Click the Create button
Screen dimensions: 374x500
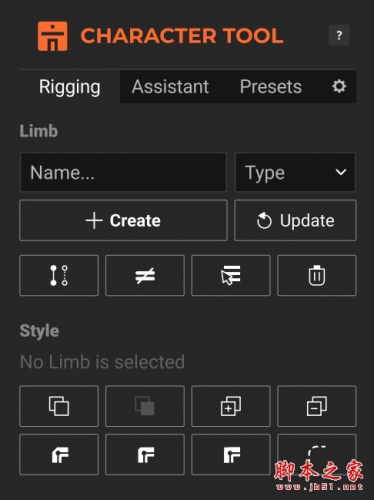point(123,220)
